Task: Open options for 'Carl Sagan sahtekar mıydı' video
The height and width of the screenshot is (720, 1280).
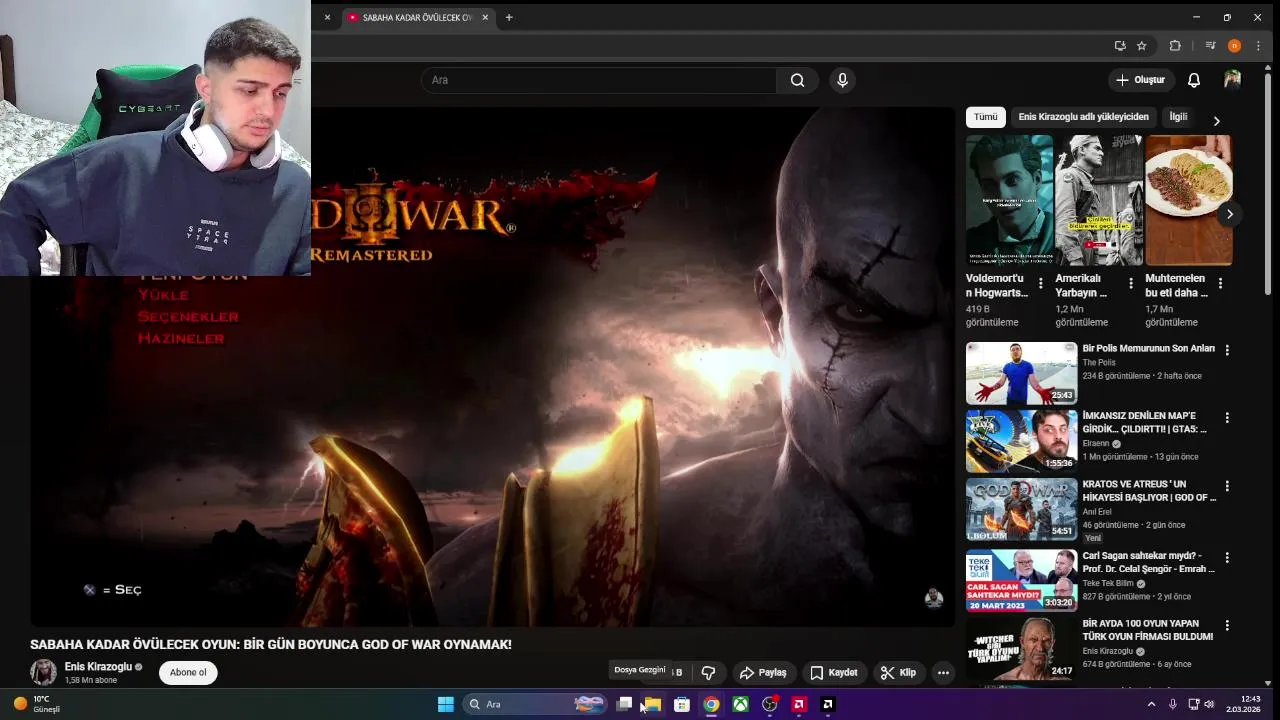Action: [x=1227, y=557]
